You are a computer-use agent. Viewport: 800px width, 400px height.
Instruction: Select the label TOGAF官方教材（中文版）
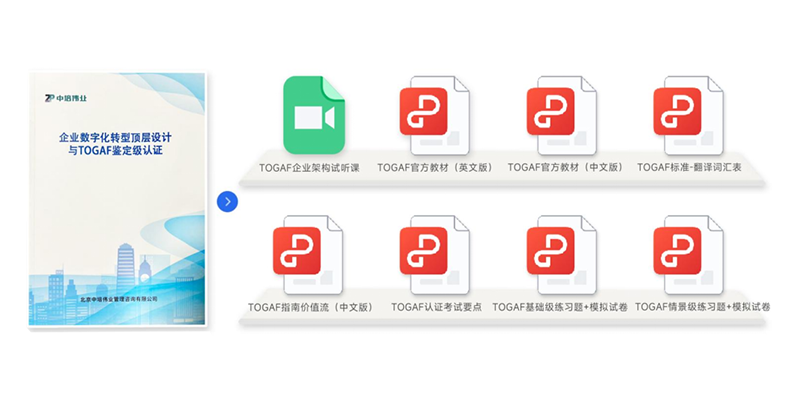tap(566, 167)
